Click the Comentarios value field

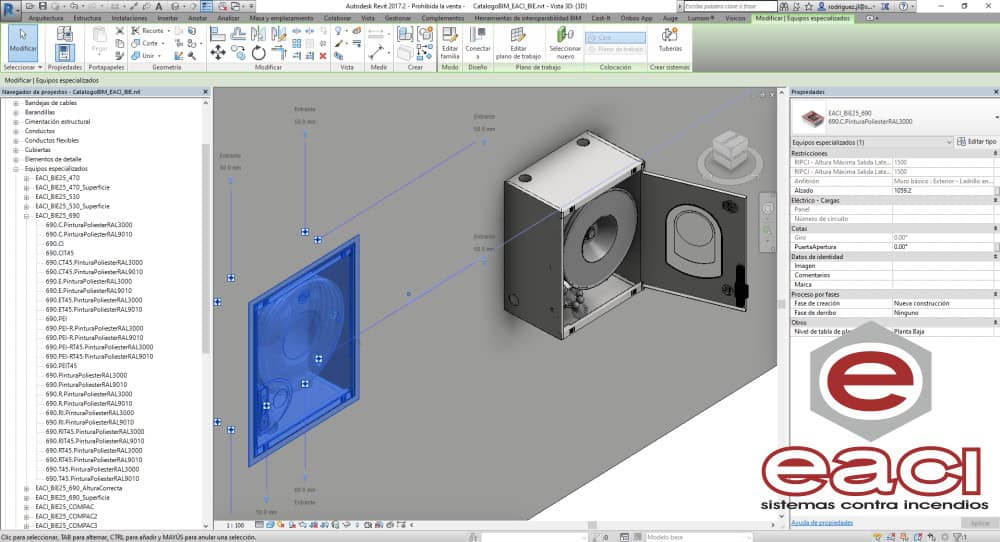click(x=945, y=275)
